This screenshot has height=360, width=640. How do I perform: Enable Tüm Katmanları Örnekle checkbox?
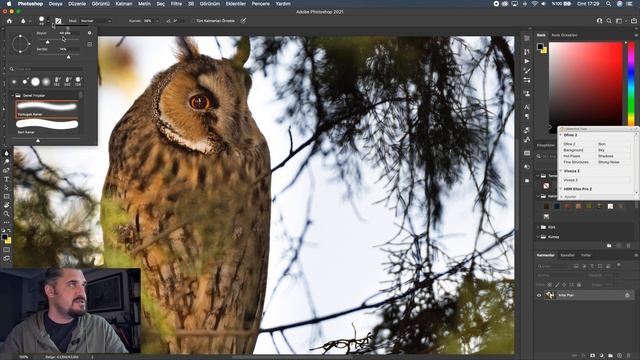tap(193, 21)
